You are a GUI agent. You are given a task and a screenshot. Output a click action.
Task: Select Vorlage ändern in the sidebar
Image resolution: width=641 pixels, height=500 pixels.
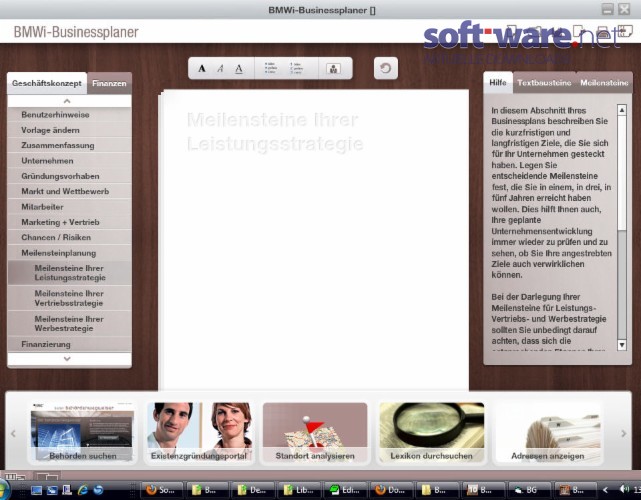69,130
